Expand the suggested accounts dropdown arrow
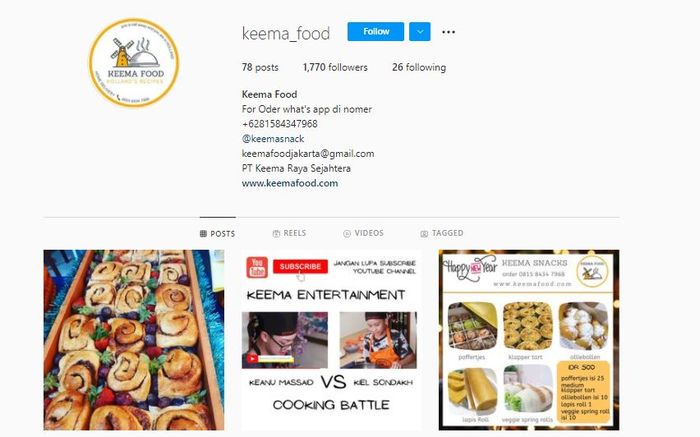This screenshot has width=700, height=437. [420, 32]
